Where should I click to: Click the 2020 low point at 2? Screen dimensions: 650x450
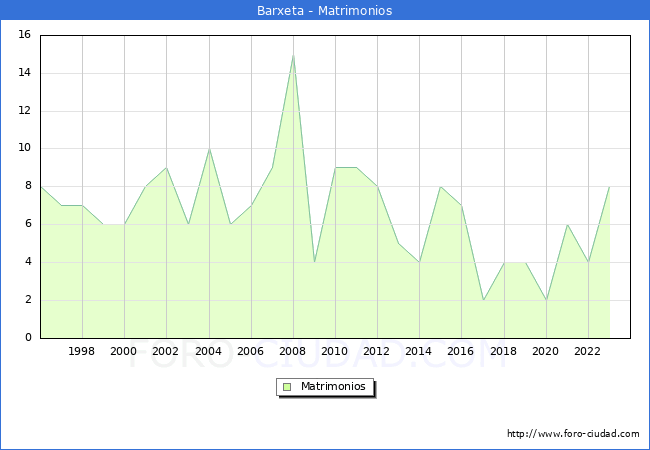coord(546,300)
